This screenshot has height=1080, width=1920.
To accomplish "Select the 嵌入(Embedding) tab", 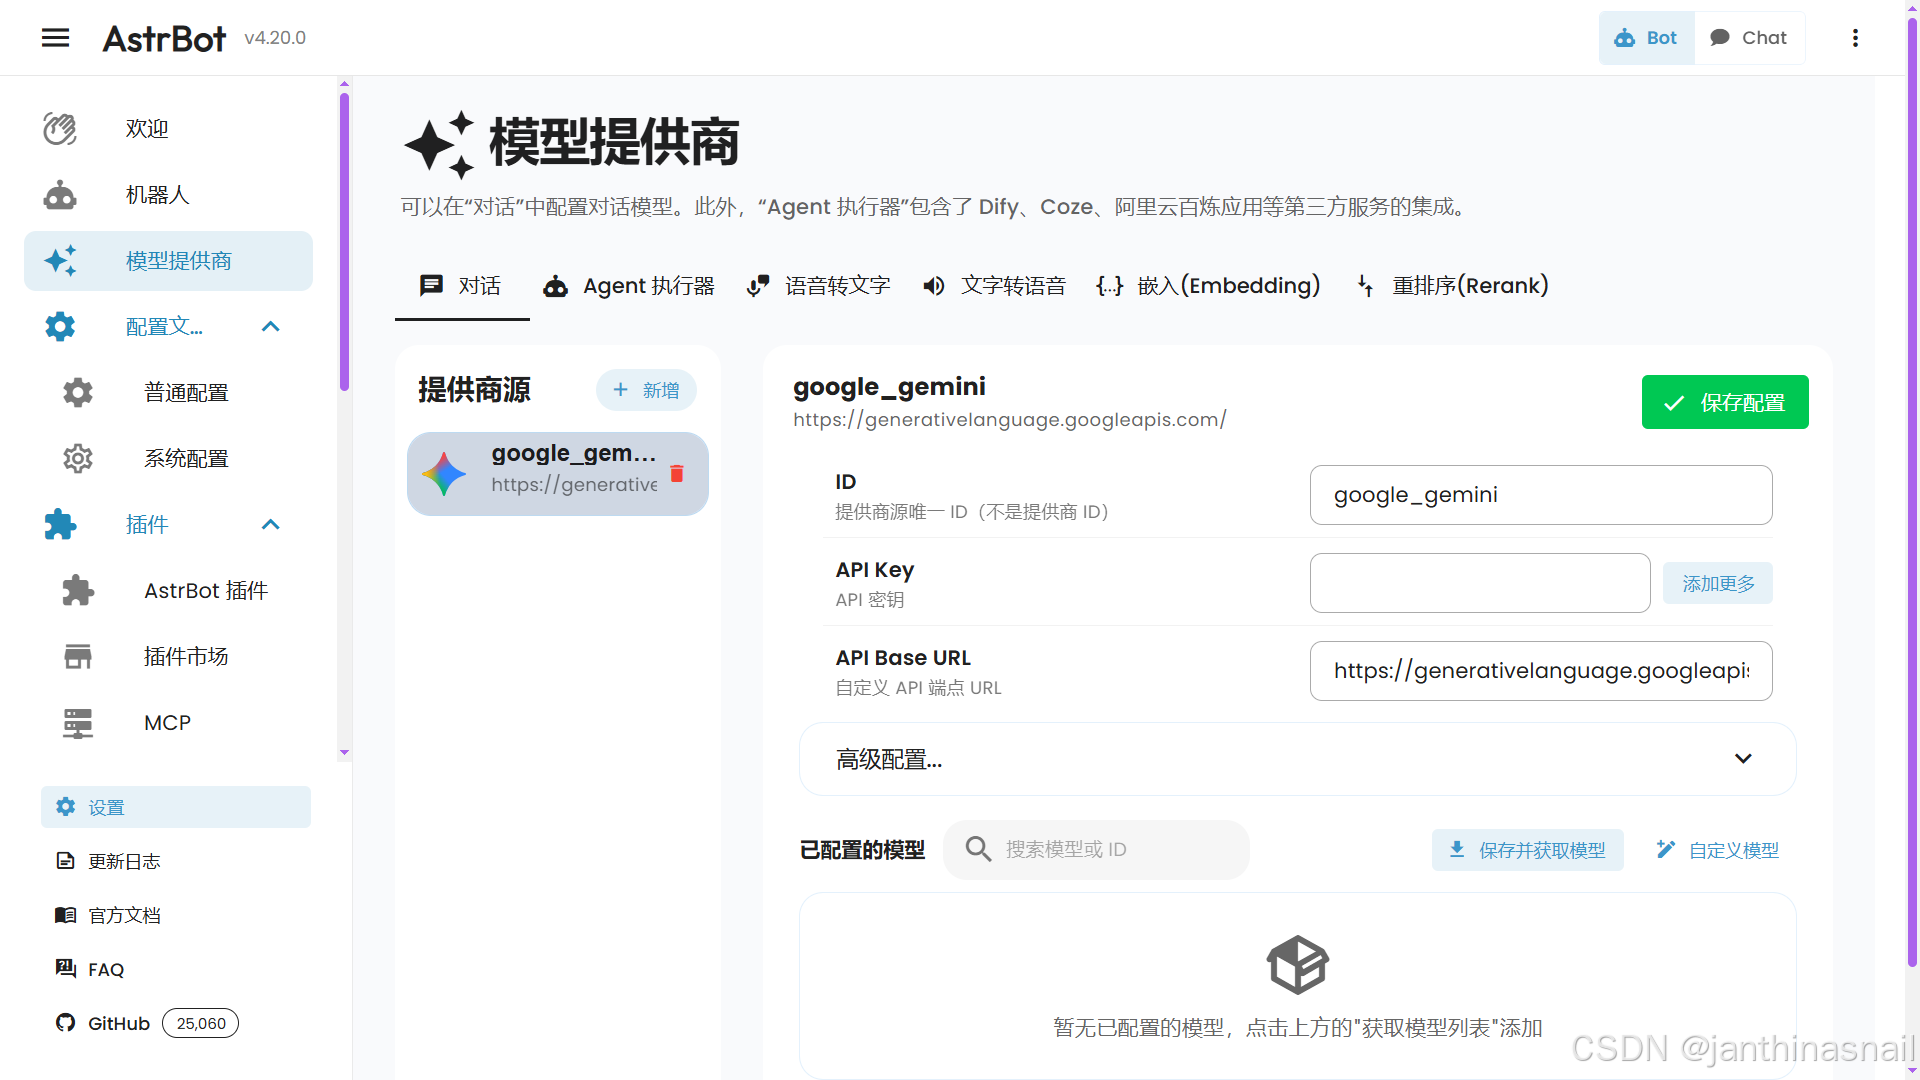I will (x=1208, y=286).
